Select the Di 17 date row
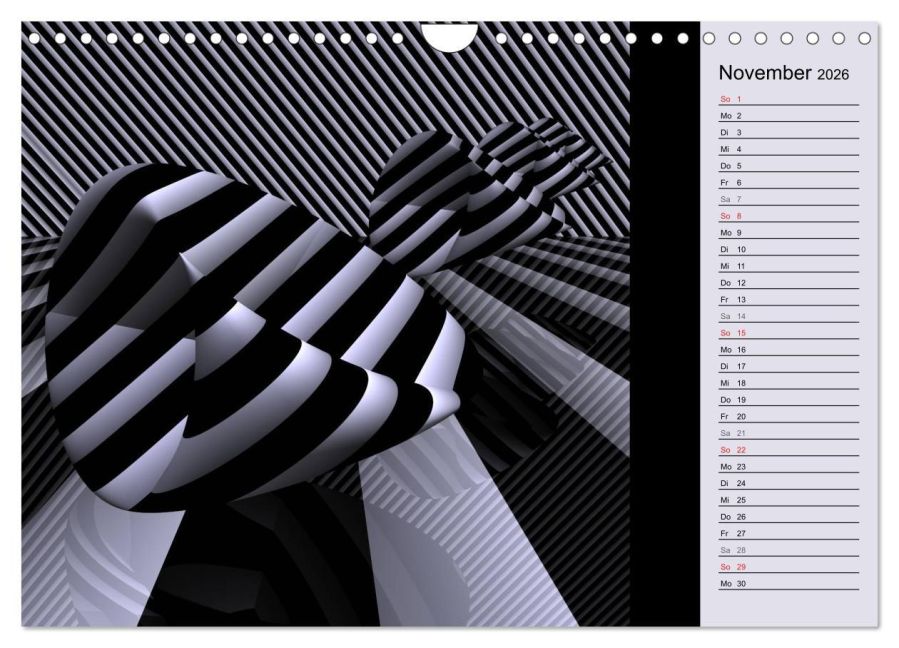 (789, 366)
